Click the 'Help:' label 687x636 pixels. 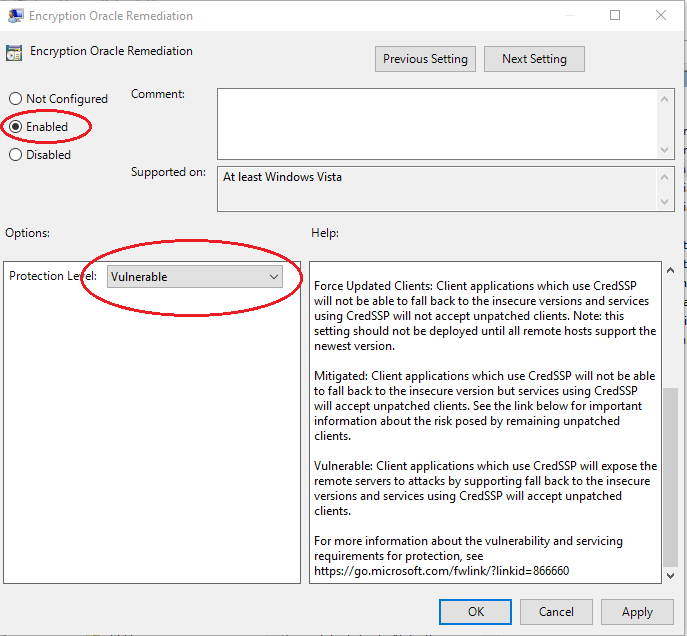pyautogui.click(x=325, y=233)
